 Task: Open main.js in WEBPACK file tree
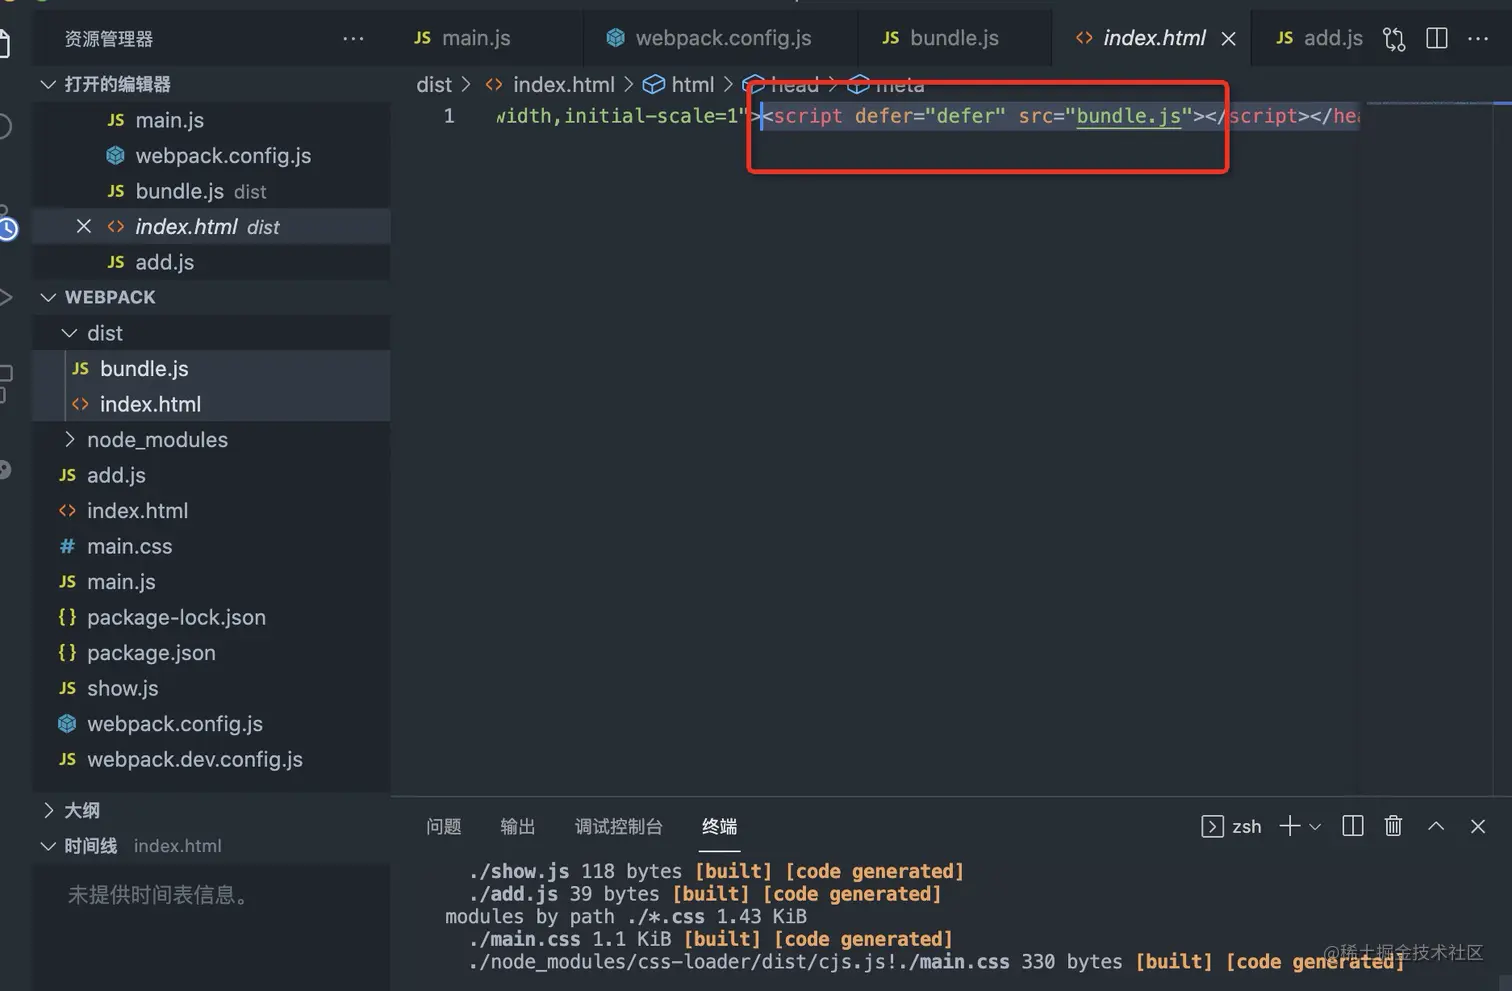click(x=211, y=581)
